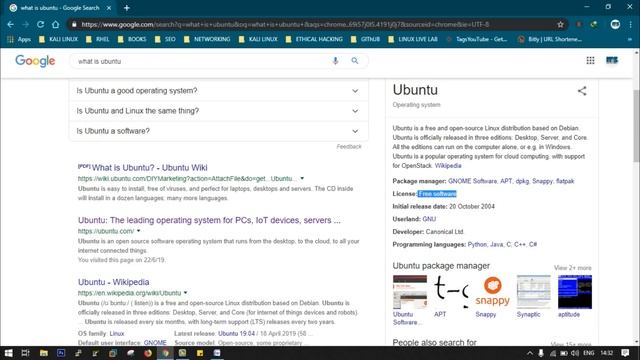Viewport: 640px width, 360px height.
Task: Expand 'Is Ubuntu a software?' question
Action: click(219, 131)
